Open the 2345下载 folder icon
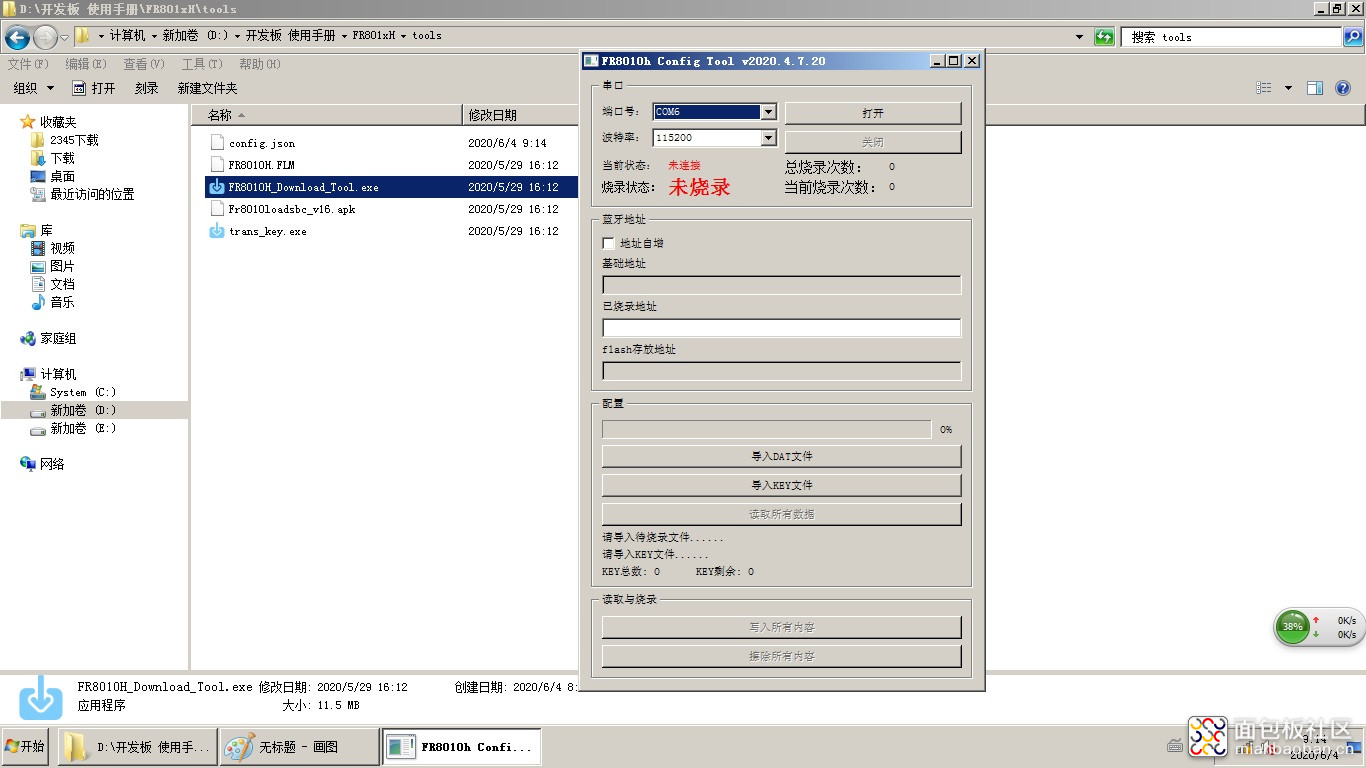This screenshot has height=768, width=1366. [x=38, y=140]
